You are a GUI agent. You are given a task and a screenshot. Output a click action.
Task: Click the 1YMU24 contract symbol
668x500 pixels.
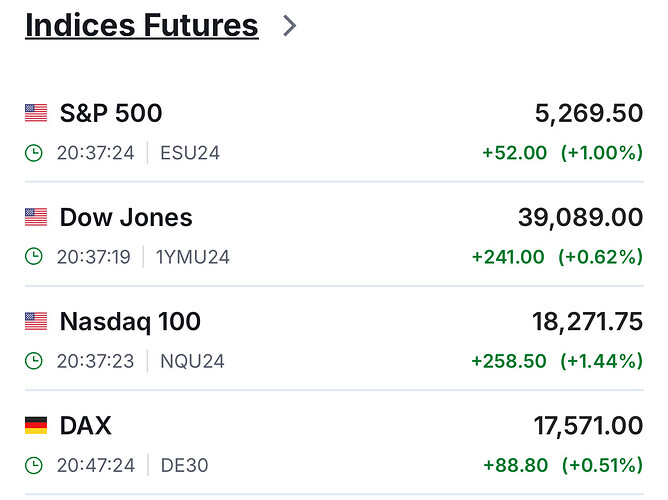pos(193,257)
